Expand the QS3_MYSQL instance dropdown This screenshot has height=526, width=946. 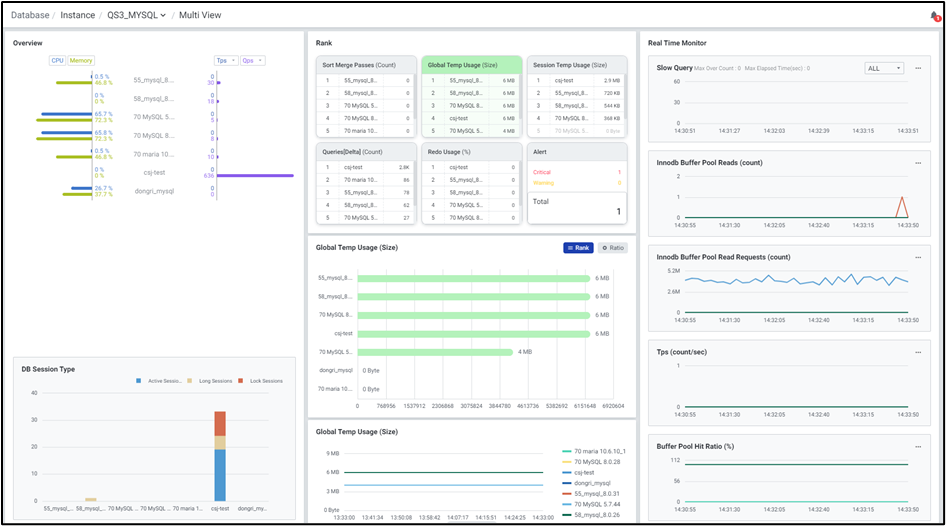pyautogui.click(x=137, y=16)
